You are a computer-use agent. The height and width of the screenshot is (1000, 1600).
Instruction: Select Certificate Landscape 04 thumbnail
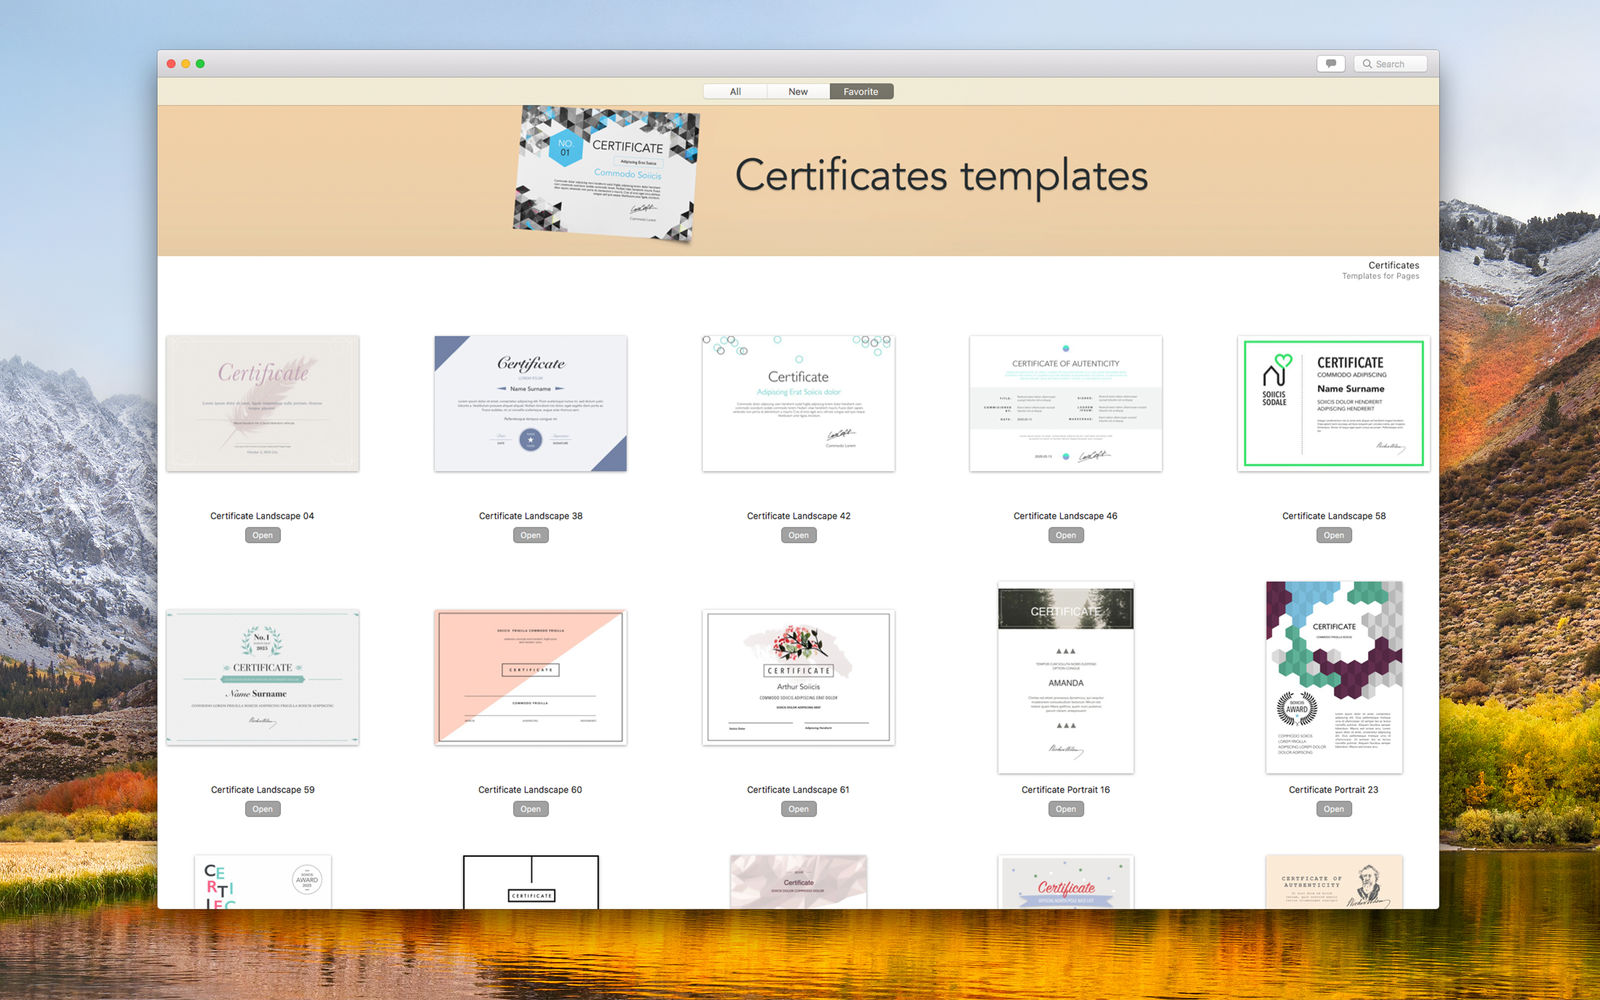click(x=262, y=403)
